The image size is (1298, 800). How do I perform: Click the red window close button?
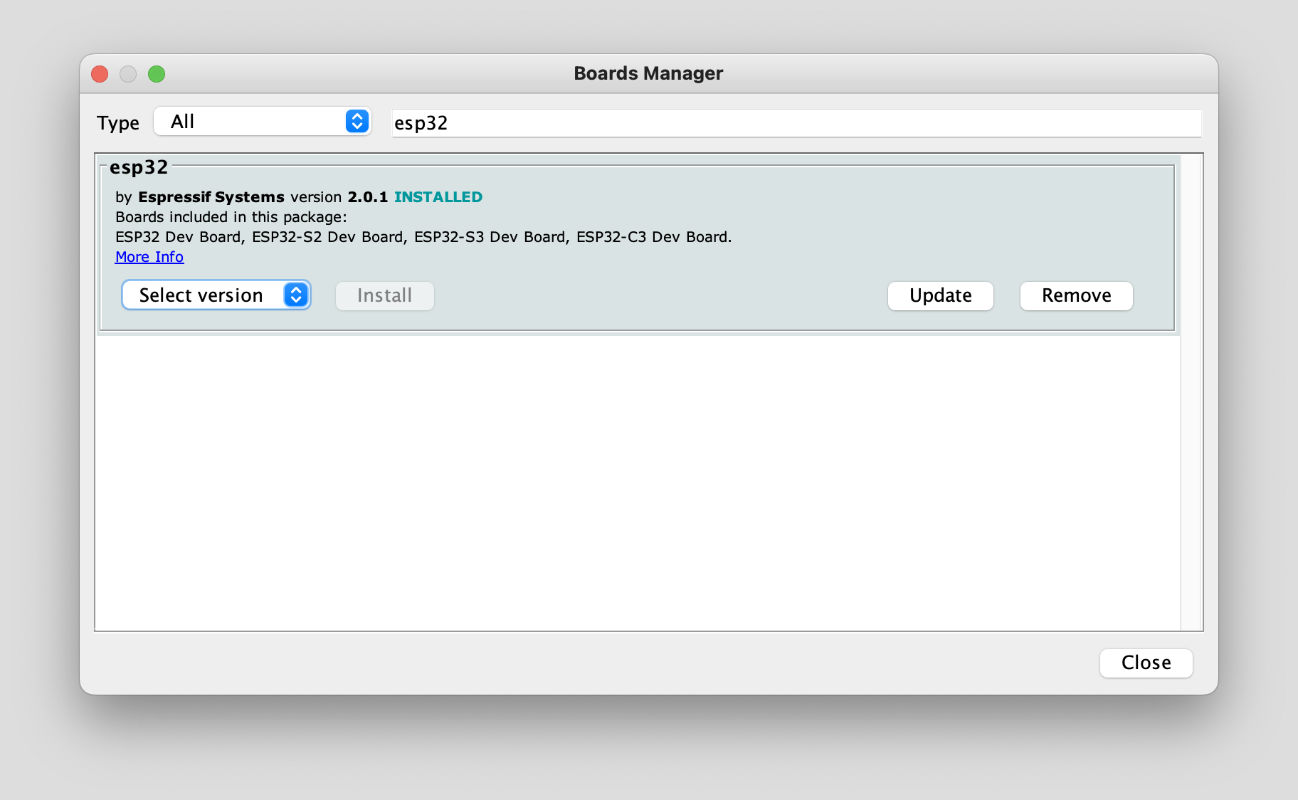(x=99, y=74)
